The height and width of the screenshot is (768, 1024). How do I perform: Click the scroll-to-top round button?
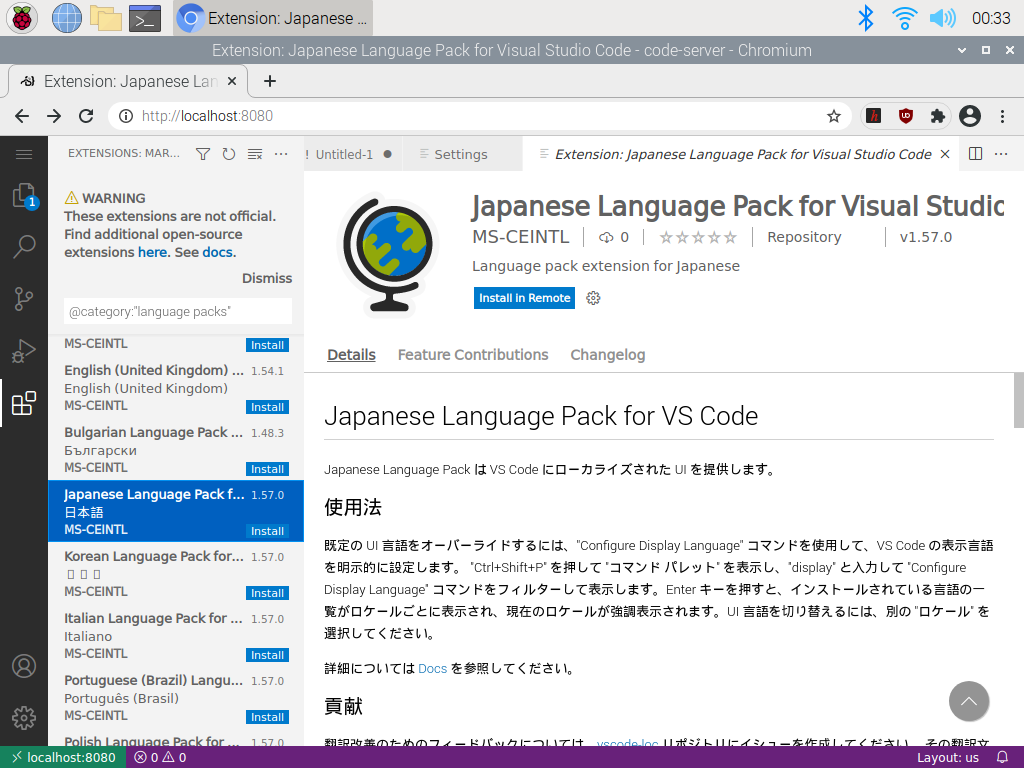(968, 701)
